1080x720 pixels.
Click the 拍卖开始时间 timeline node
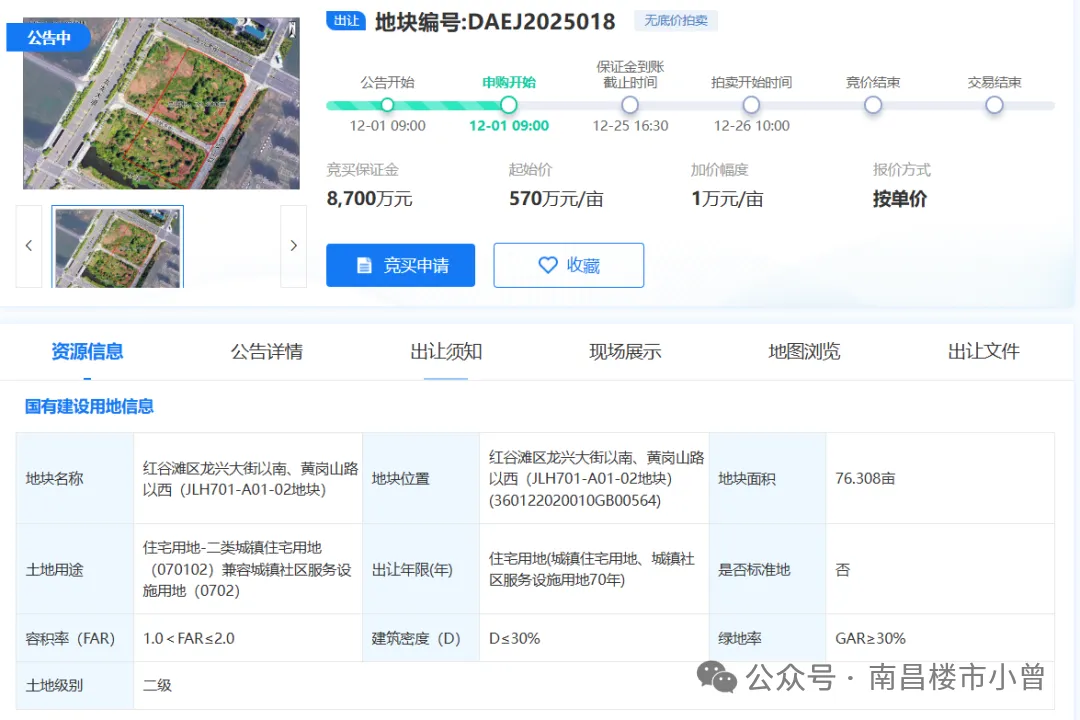tap(751, 105)
